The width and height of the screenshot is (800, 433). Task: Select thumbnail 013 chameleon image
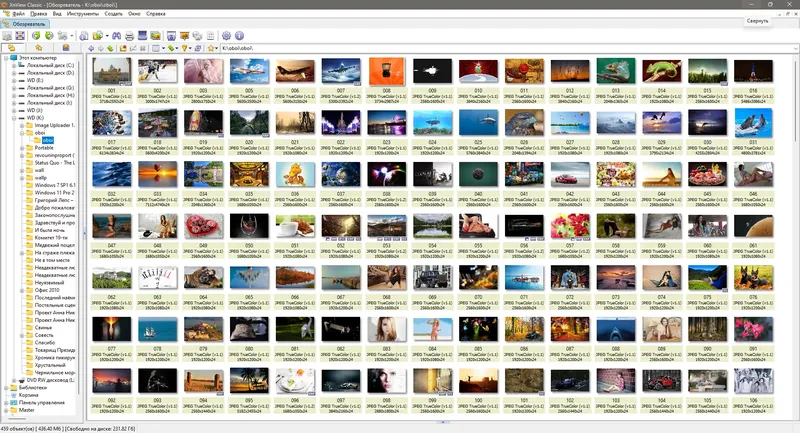click(616, 71)
